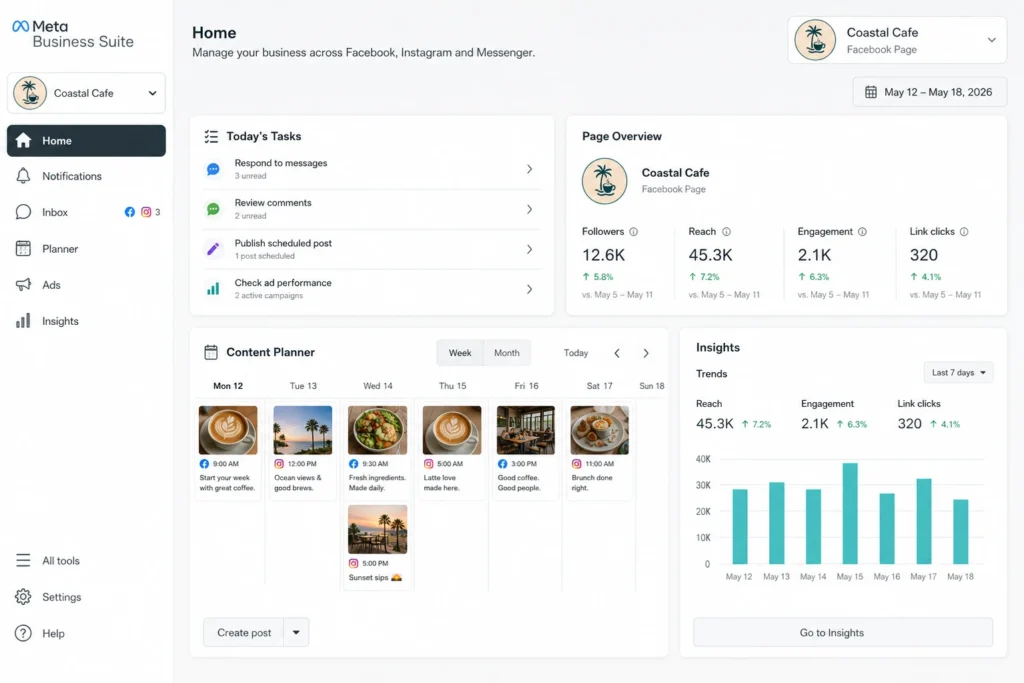Screen dimensions: 1024x683
Task: Click the Create post button
Action: point(244,632)
